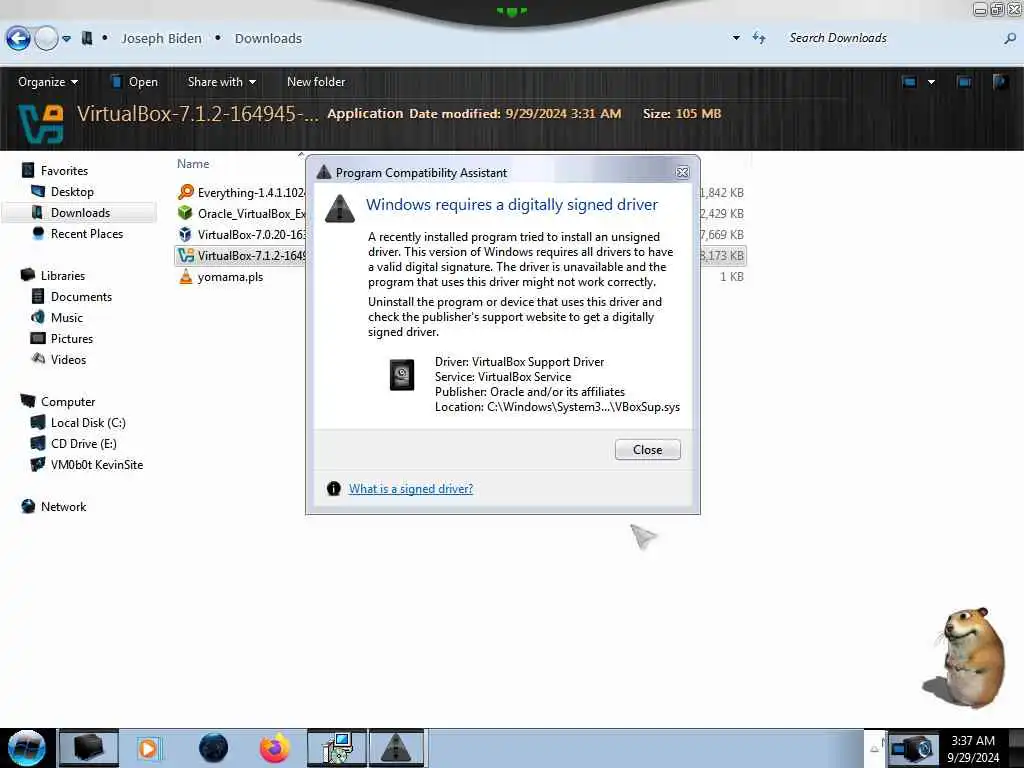Open the Organize menu

[48, 82]
